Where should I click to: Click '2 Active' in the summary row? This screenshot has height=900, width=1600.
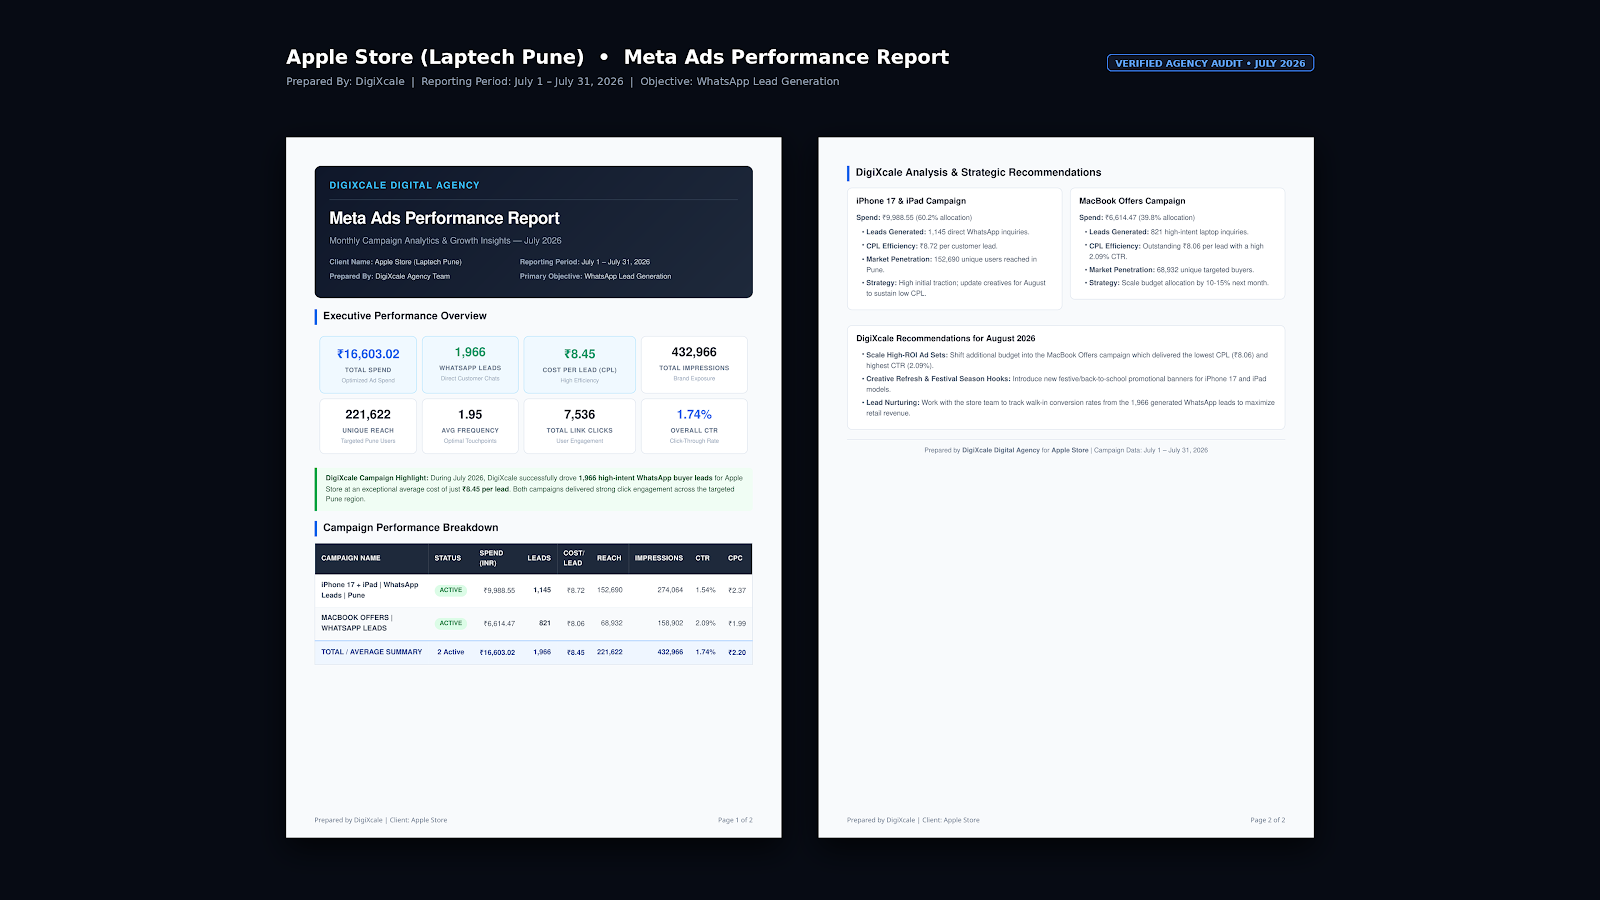(x=451, y=652)
